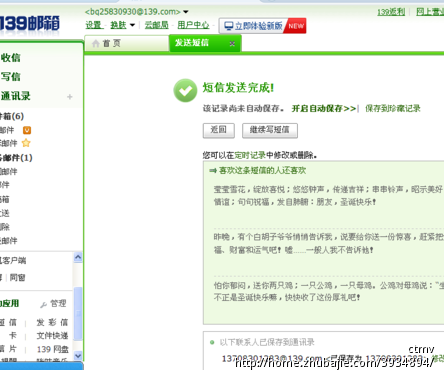The width and height of the screenshot is (444, 370).
Task: Click the star icon beside starred mail
Action: click(x=26, y=143)
